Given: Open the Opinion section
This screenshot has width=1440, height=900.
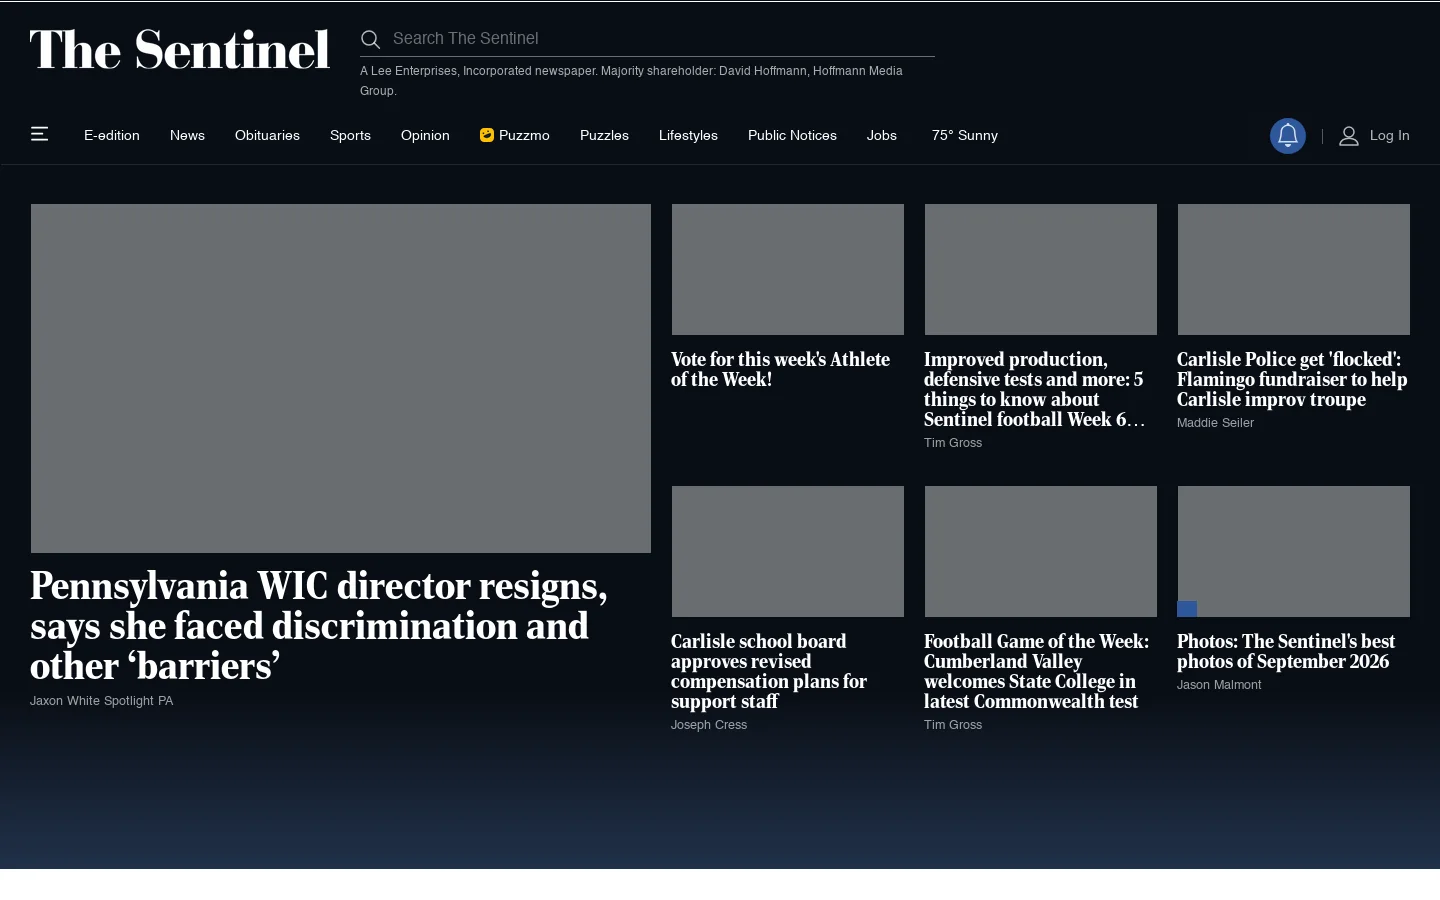Looking at the screenshot, I should click(425, 135).
